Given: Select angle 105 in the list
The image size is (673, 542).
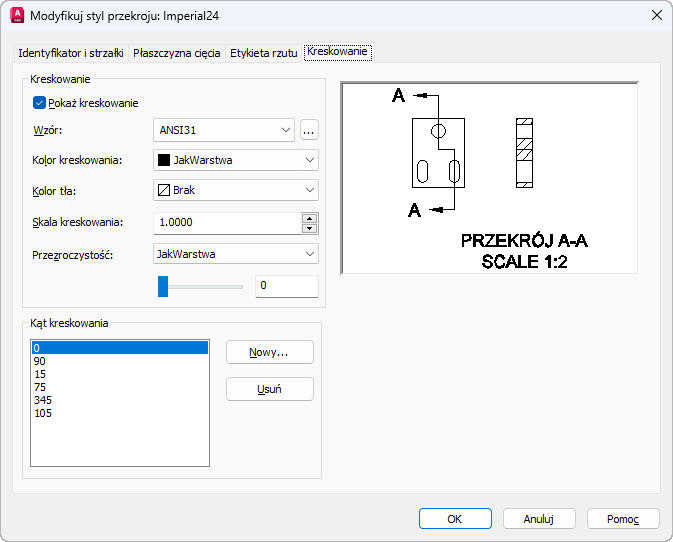Looking at the screenshot, I should pyautogui.click(x=120, y=413).
